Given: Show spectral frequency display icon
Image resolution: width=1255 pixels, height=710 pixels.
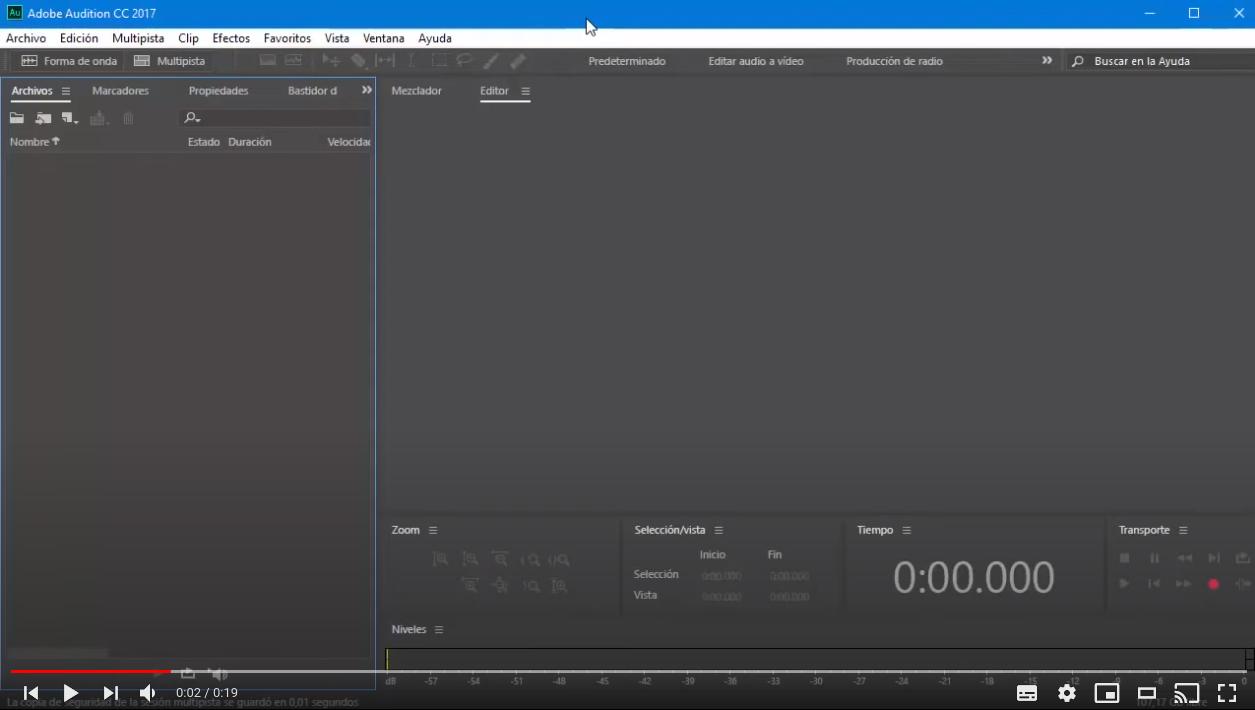Looking at the screenshot, I should click(x=267, y=61).
